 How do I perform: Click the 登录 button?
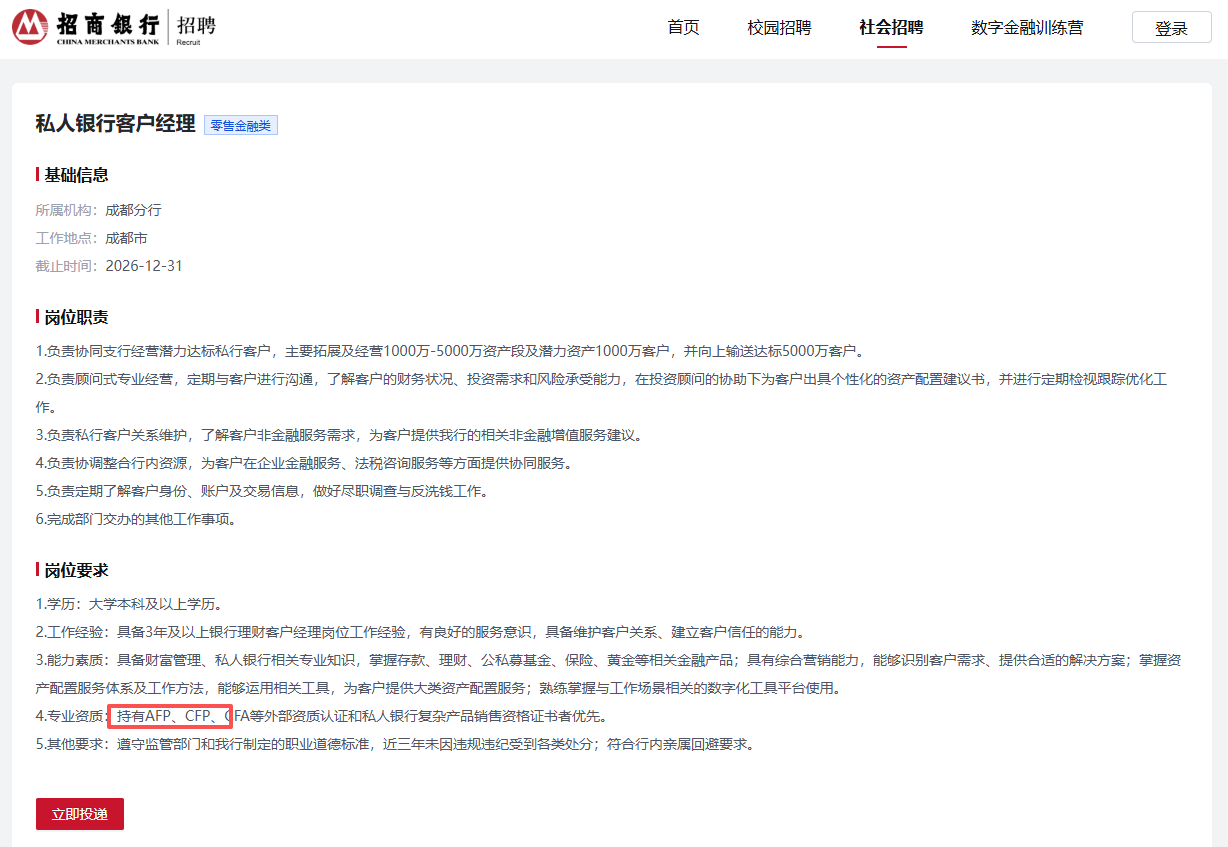point(1171,28)
